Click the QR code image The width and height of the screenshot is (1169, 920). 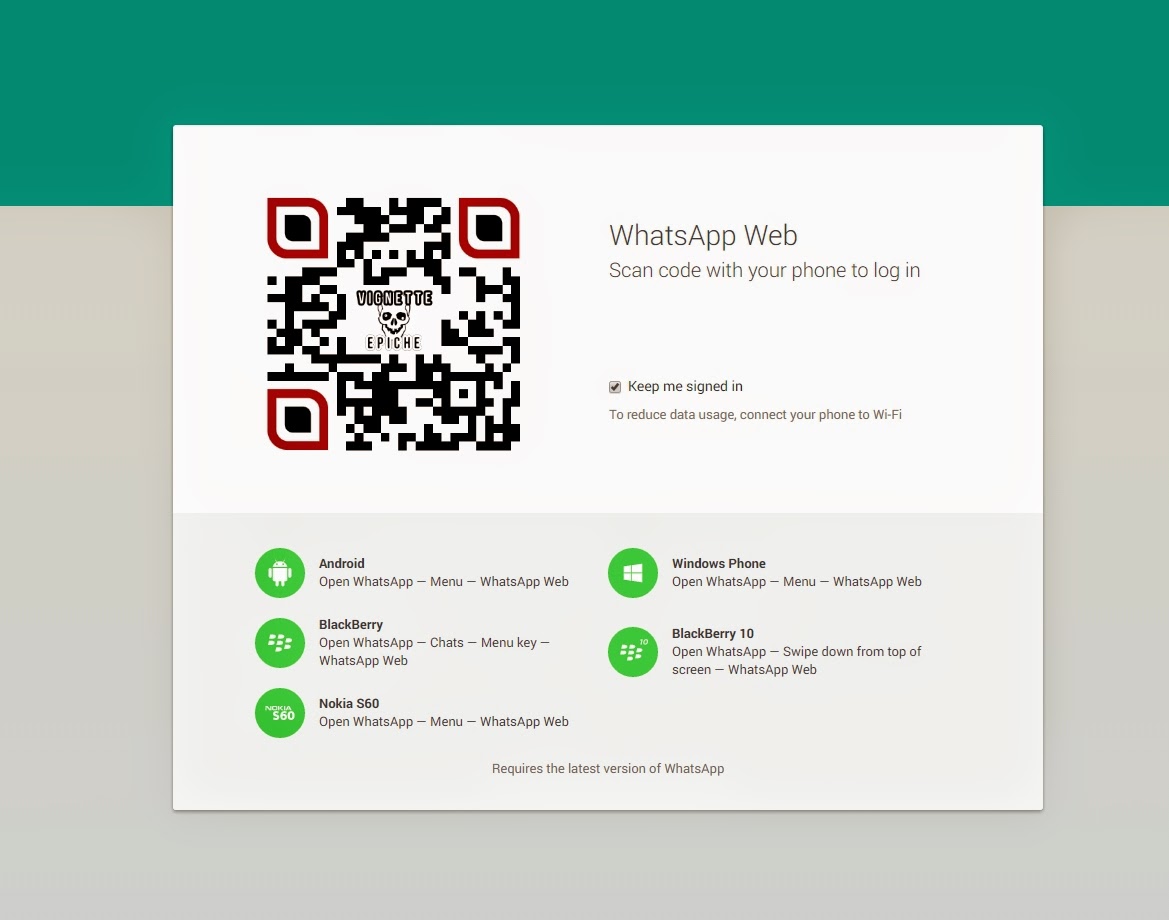pyautogui.click(x=394, y=324)
